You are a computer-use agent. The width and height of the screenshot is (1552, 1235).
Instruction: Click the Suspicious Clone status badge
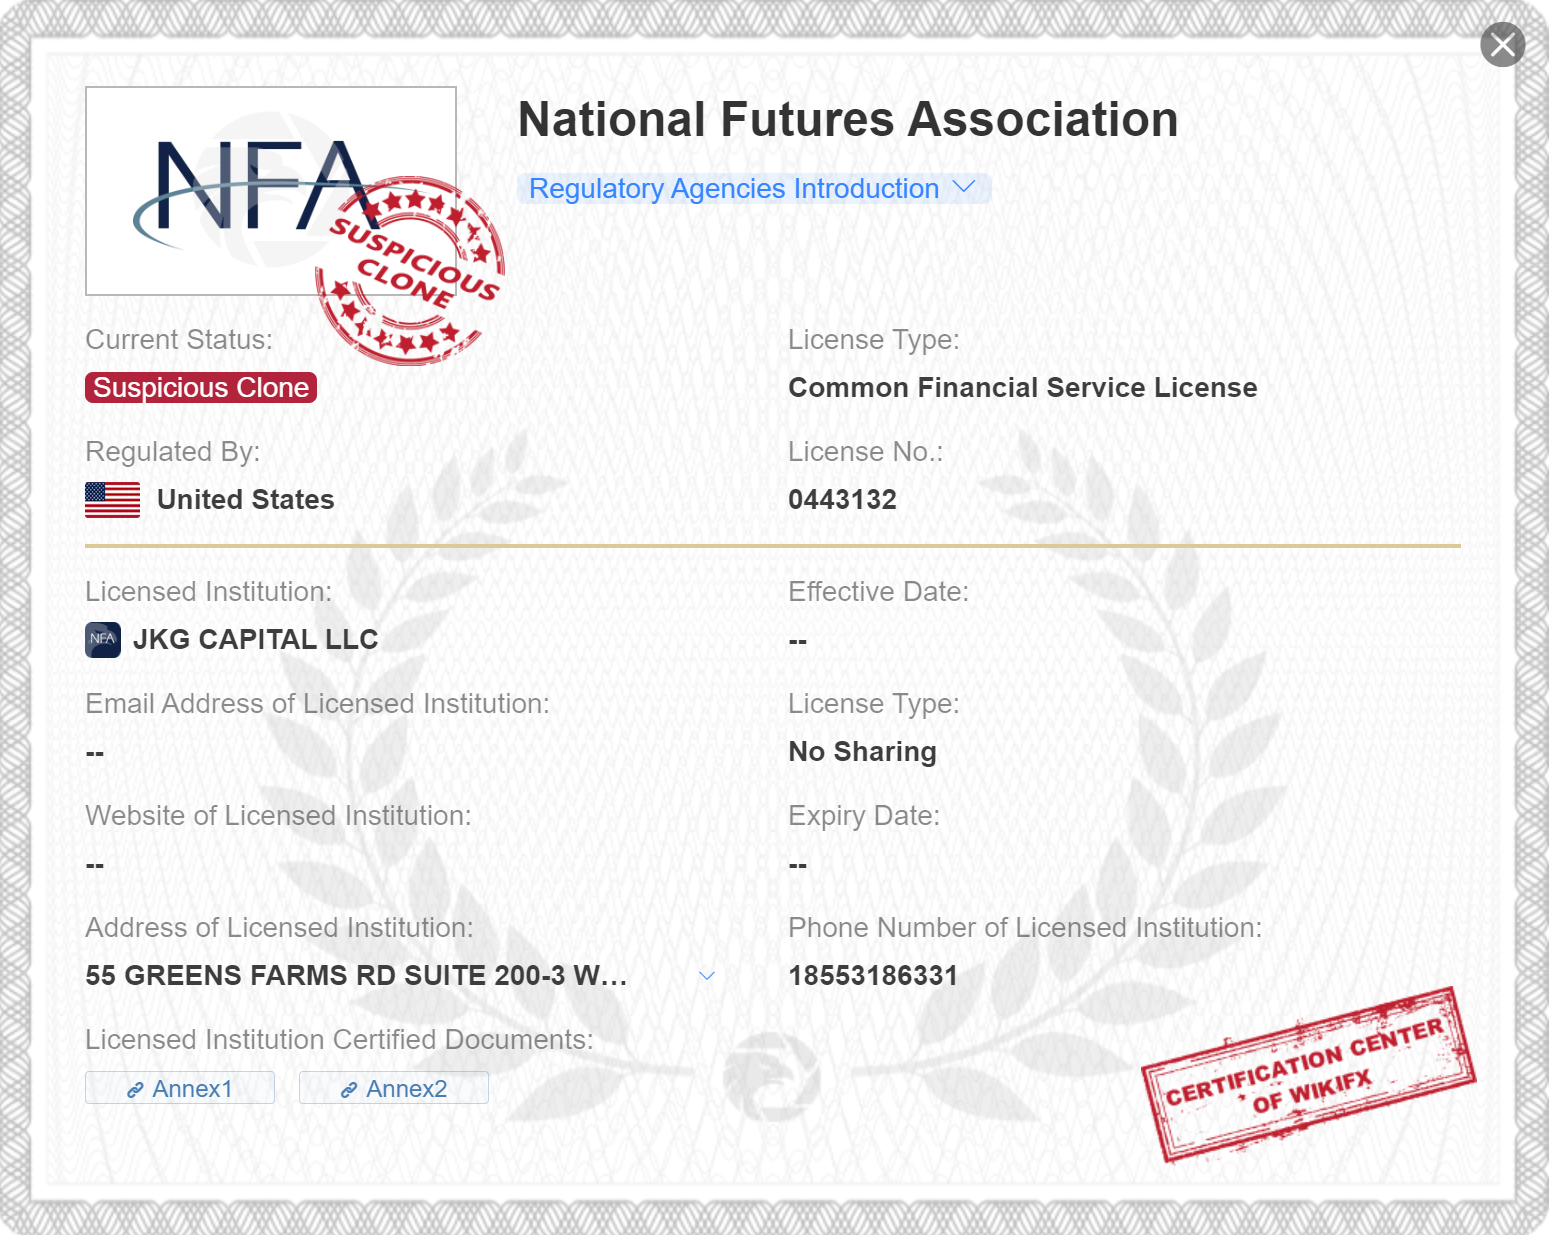201,388
